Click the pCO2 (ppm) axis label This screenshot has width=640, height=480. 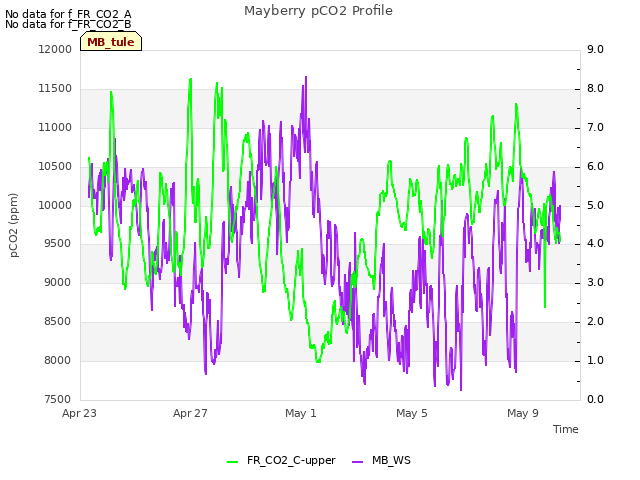(x=13, y=225)
